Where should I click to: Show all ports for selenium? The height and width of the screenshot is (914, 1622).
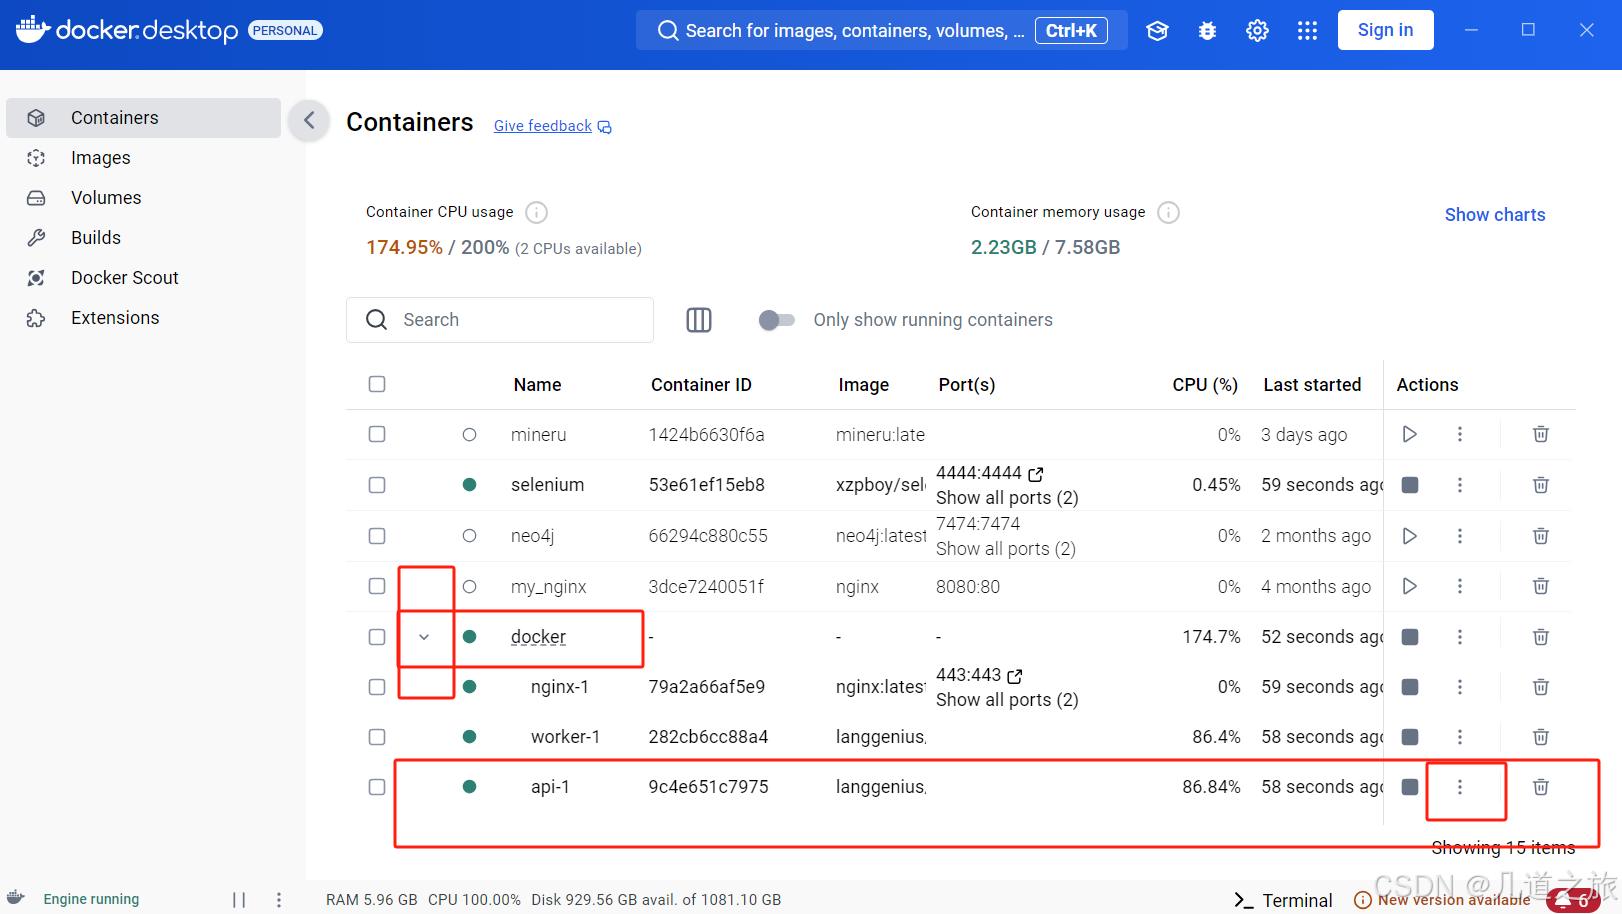(1007, 498)
